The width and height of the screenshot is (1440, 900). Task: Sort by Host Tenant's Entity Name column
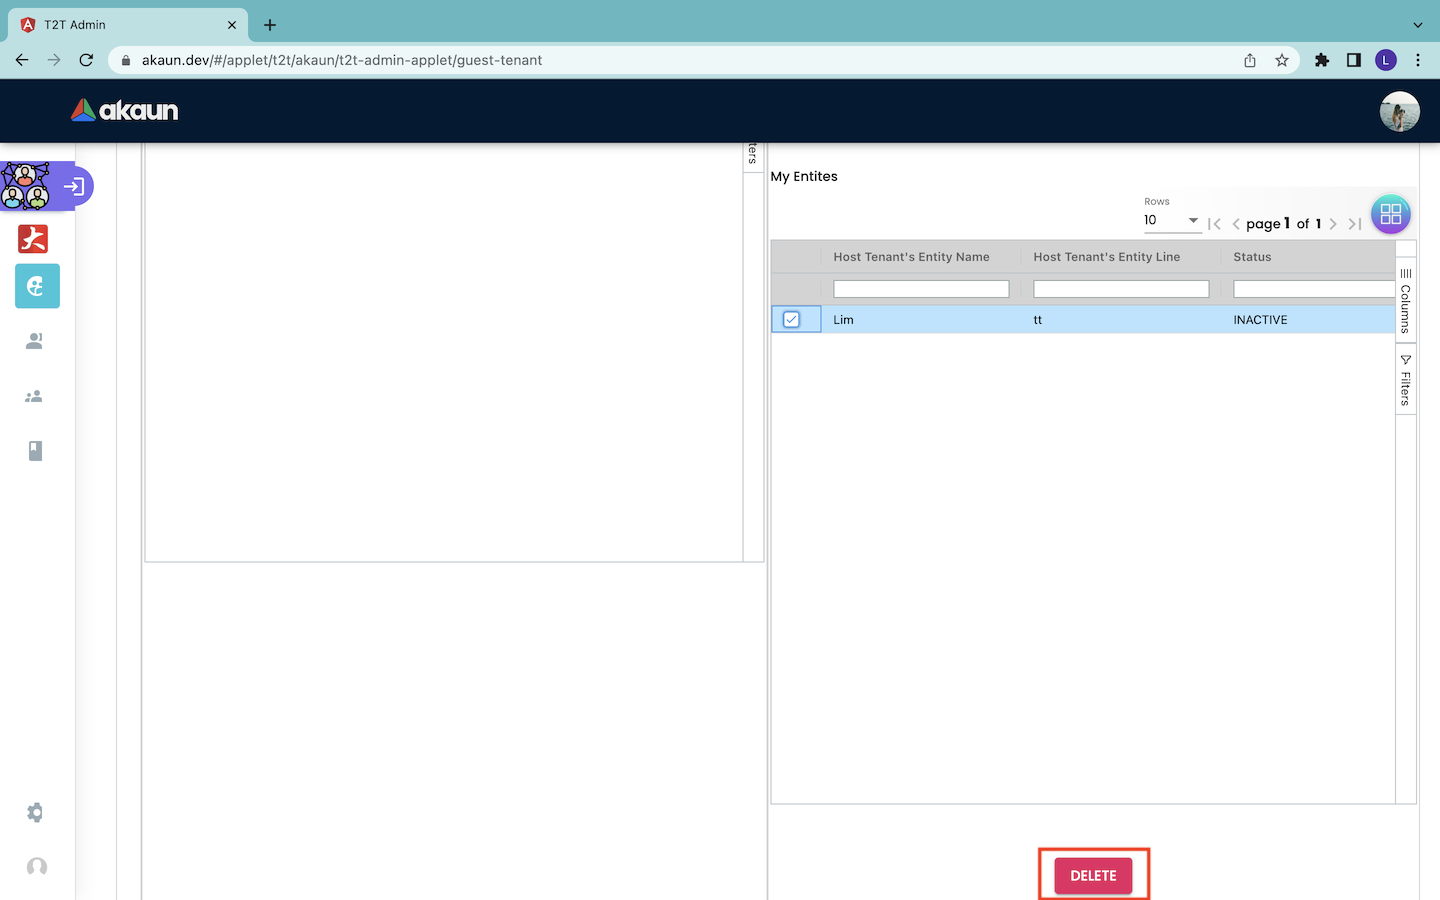(911, 257)
